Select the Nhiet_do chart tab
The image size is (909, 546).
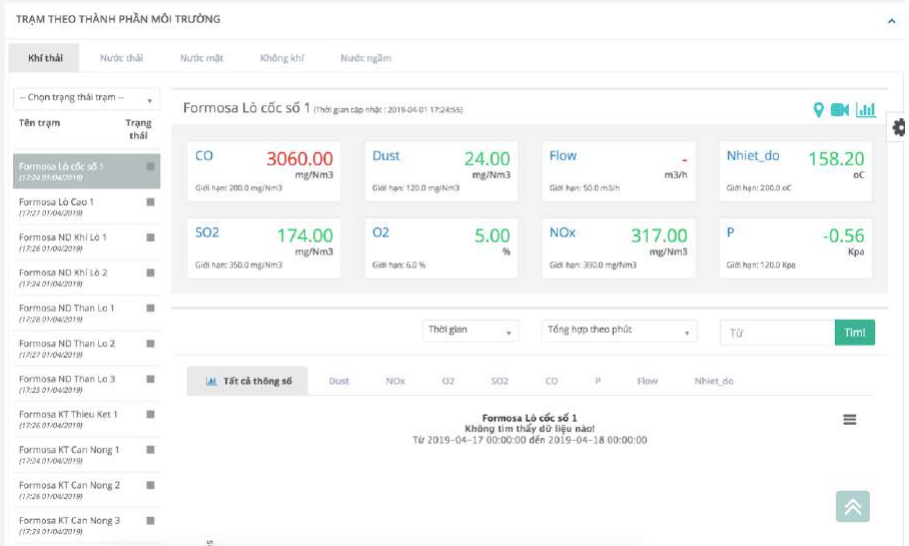coord(713,381)
